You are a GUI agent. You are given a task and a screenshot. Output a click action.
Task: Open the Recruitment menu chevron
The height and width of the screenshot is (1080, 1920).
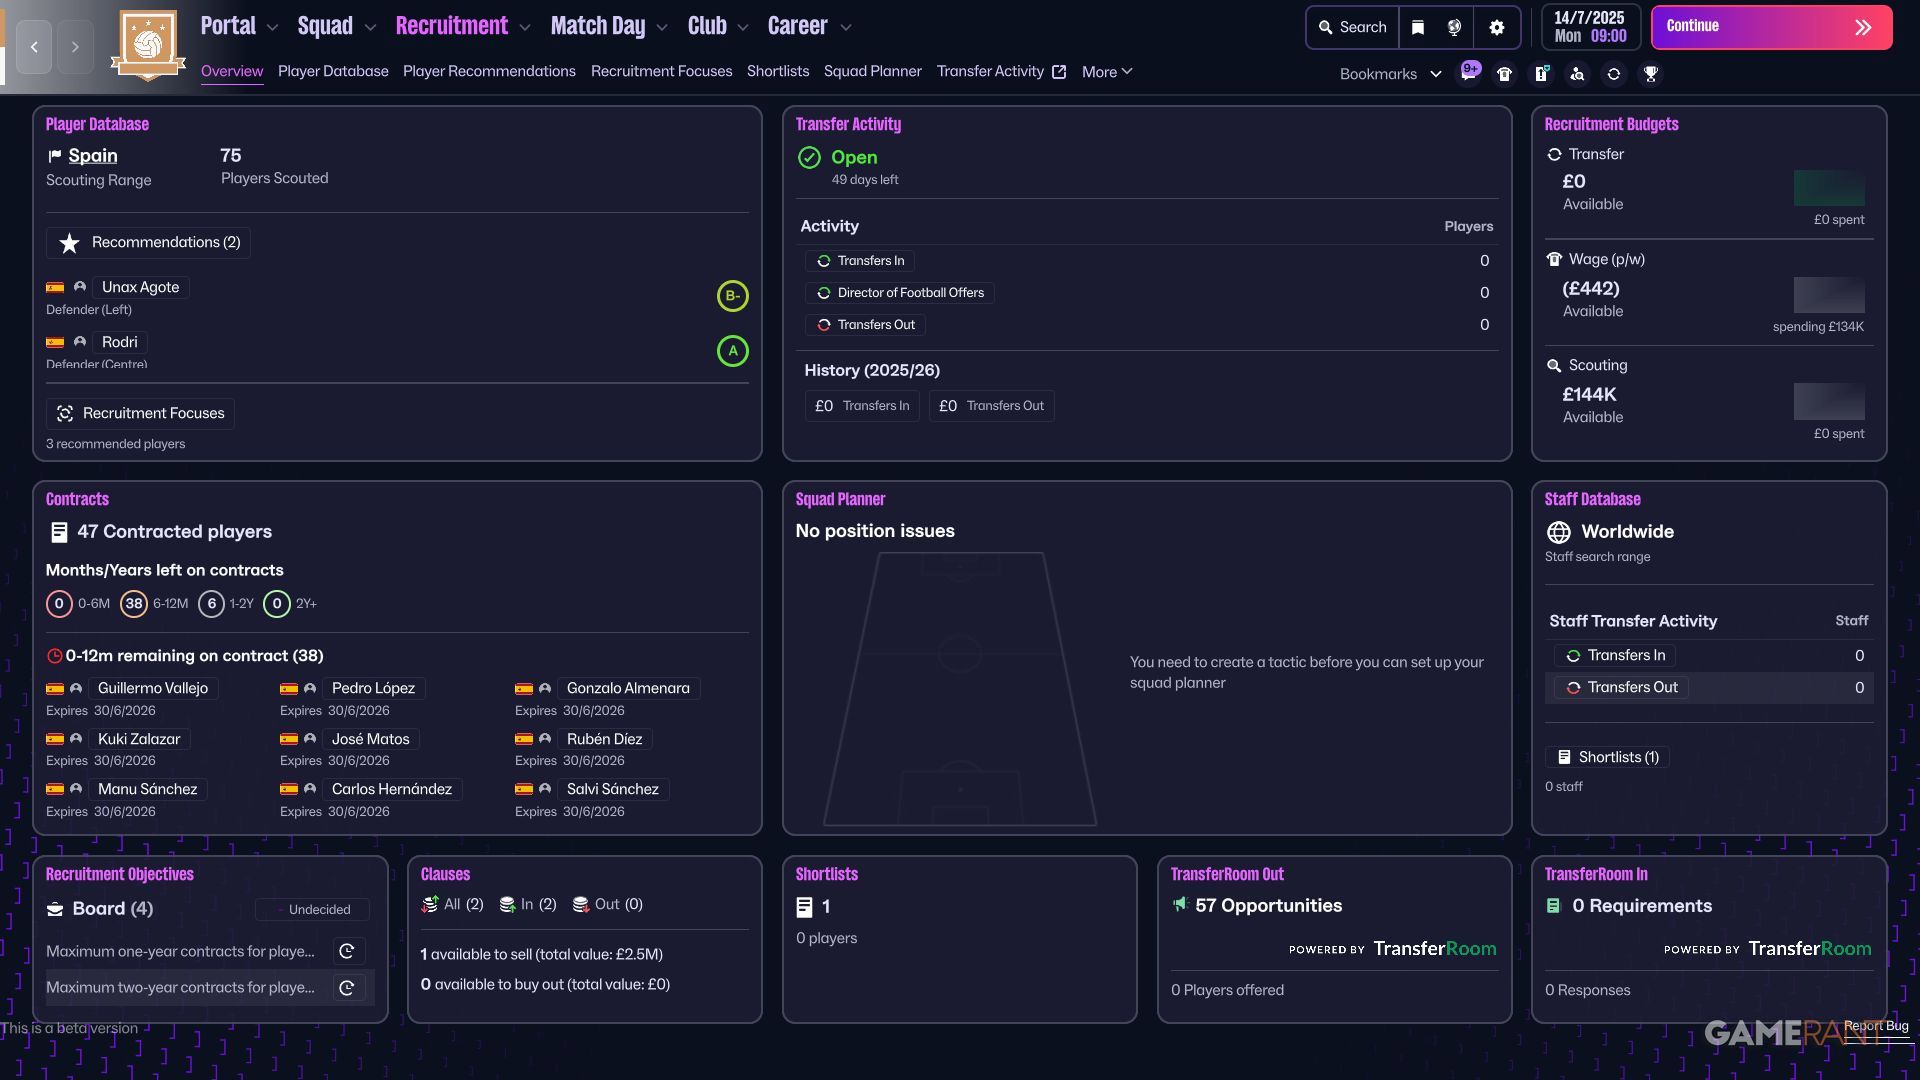(x=526, y=28)
